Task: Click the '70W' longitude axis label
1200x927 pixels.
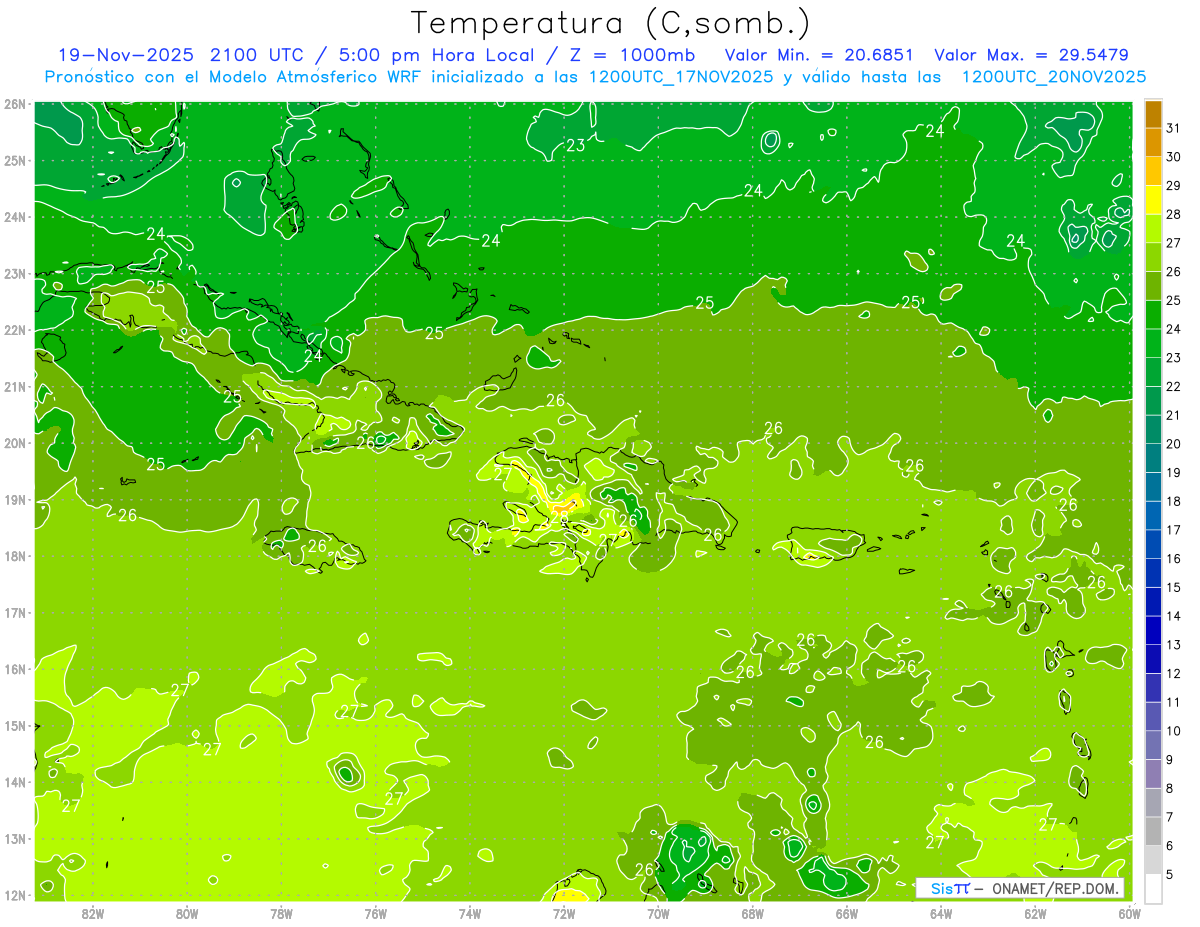Action: coord(658,913)
